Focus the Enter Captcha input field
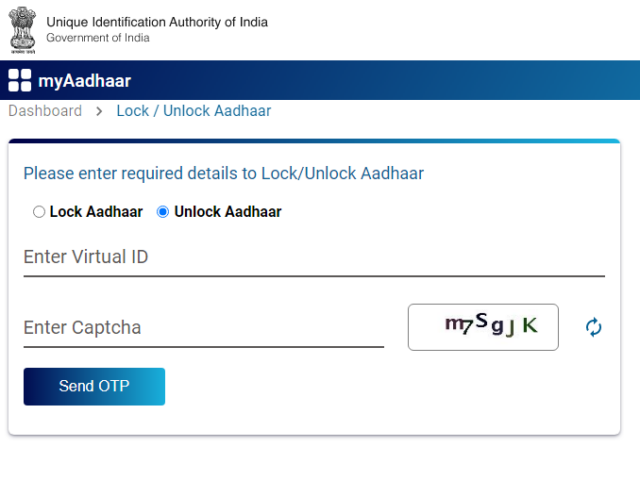Screen dimensions: 640x480 click(204, 329)
